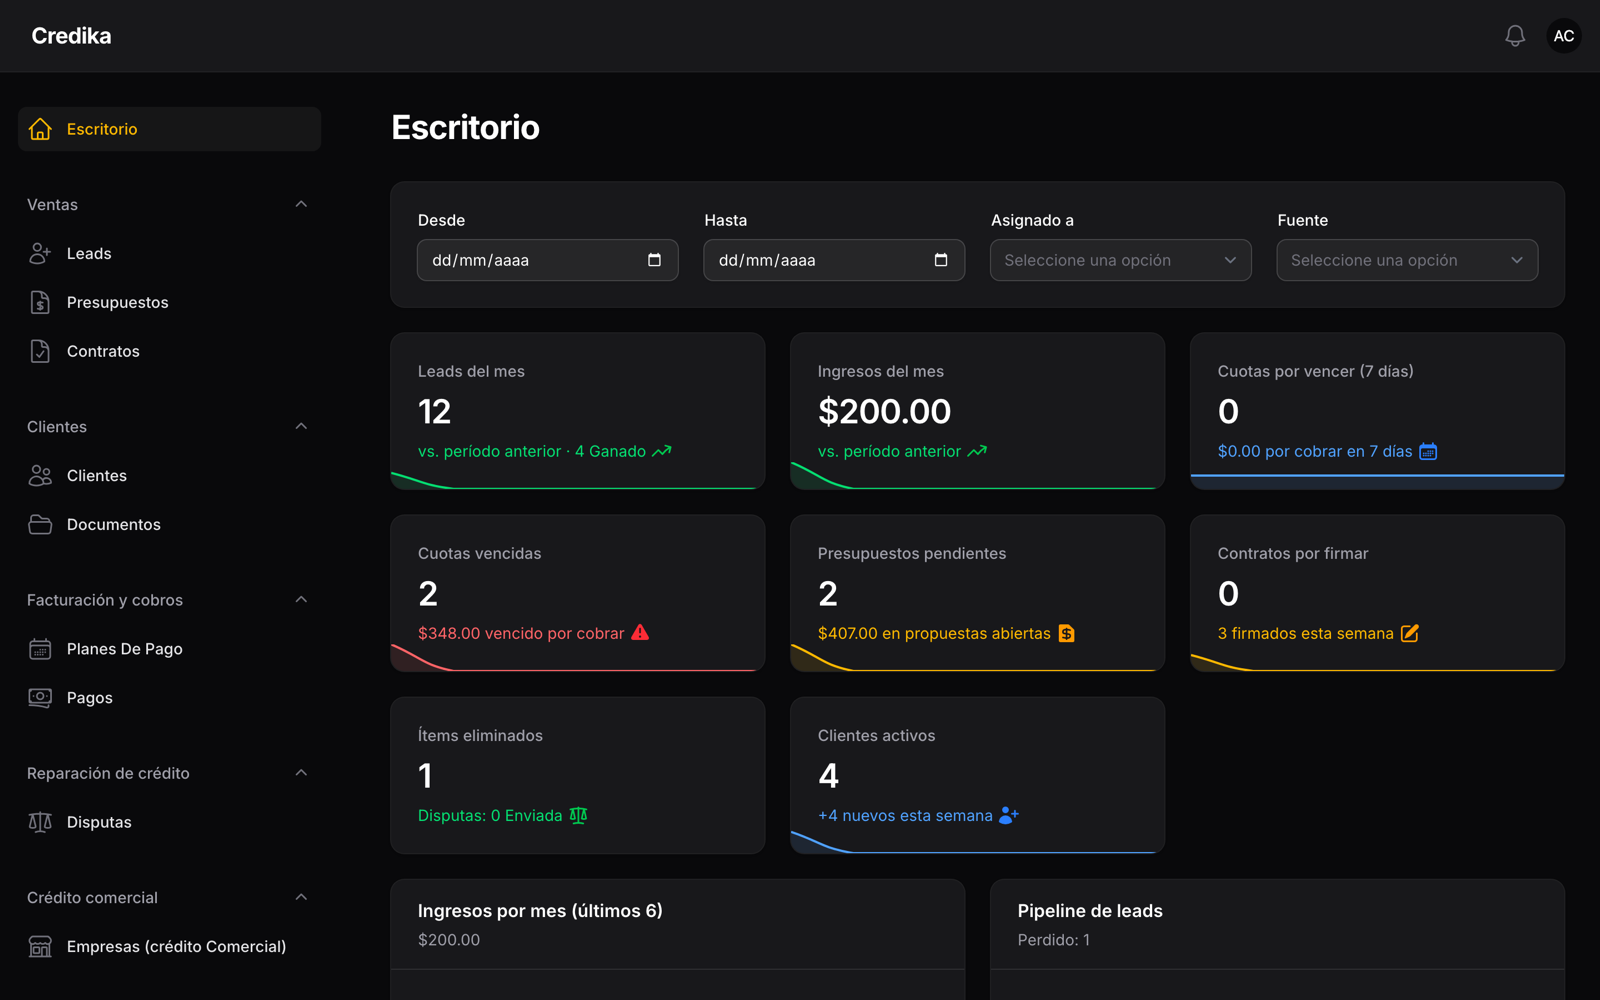Collapse the Ventas section

pyautogui.click(x=301, y=204)
